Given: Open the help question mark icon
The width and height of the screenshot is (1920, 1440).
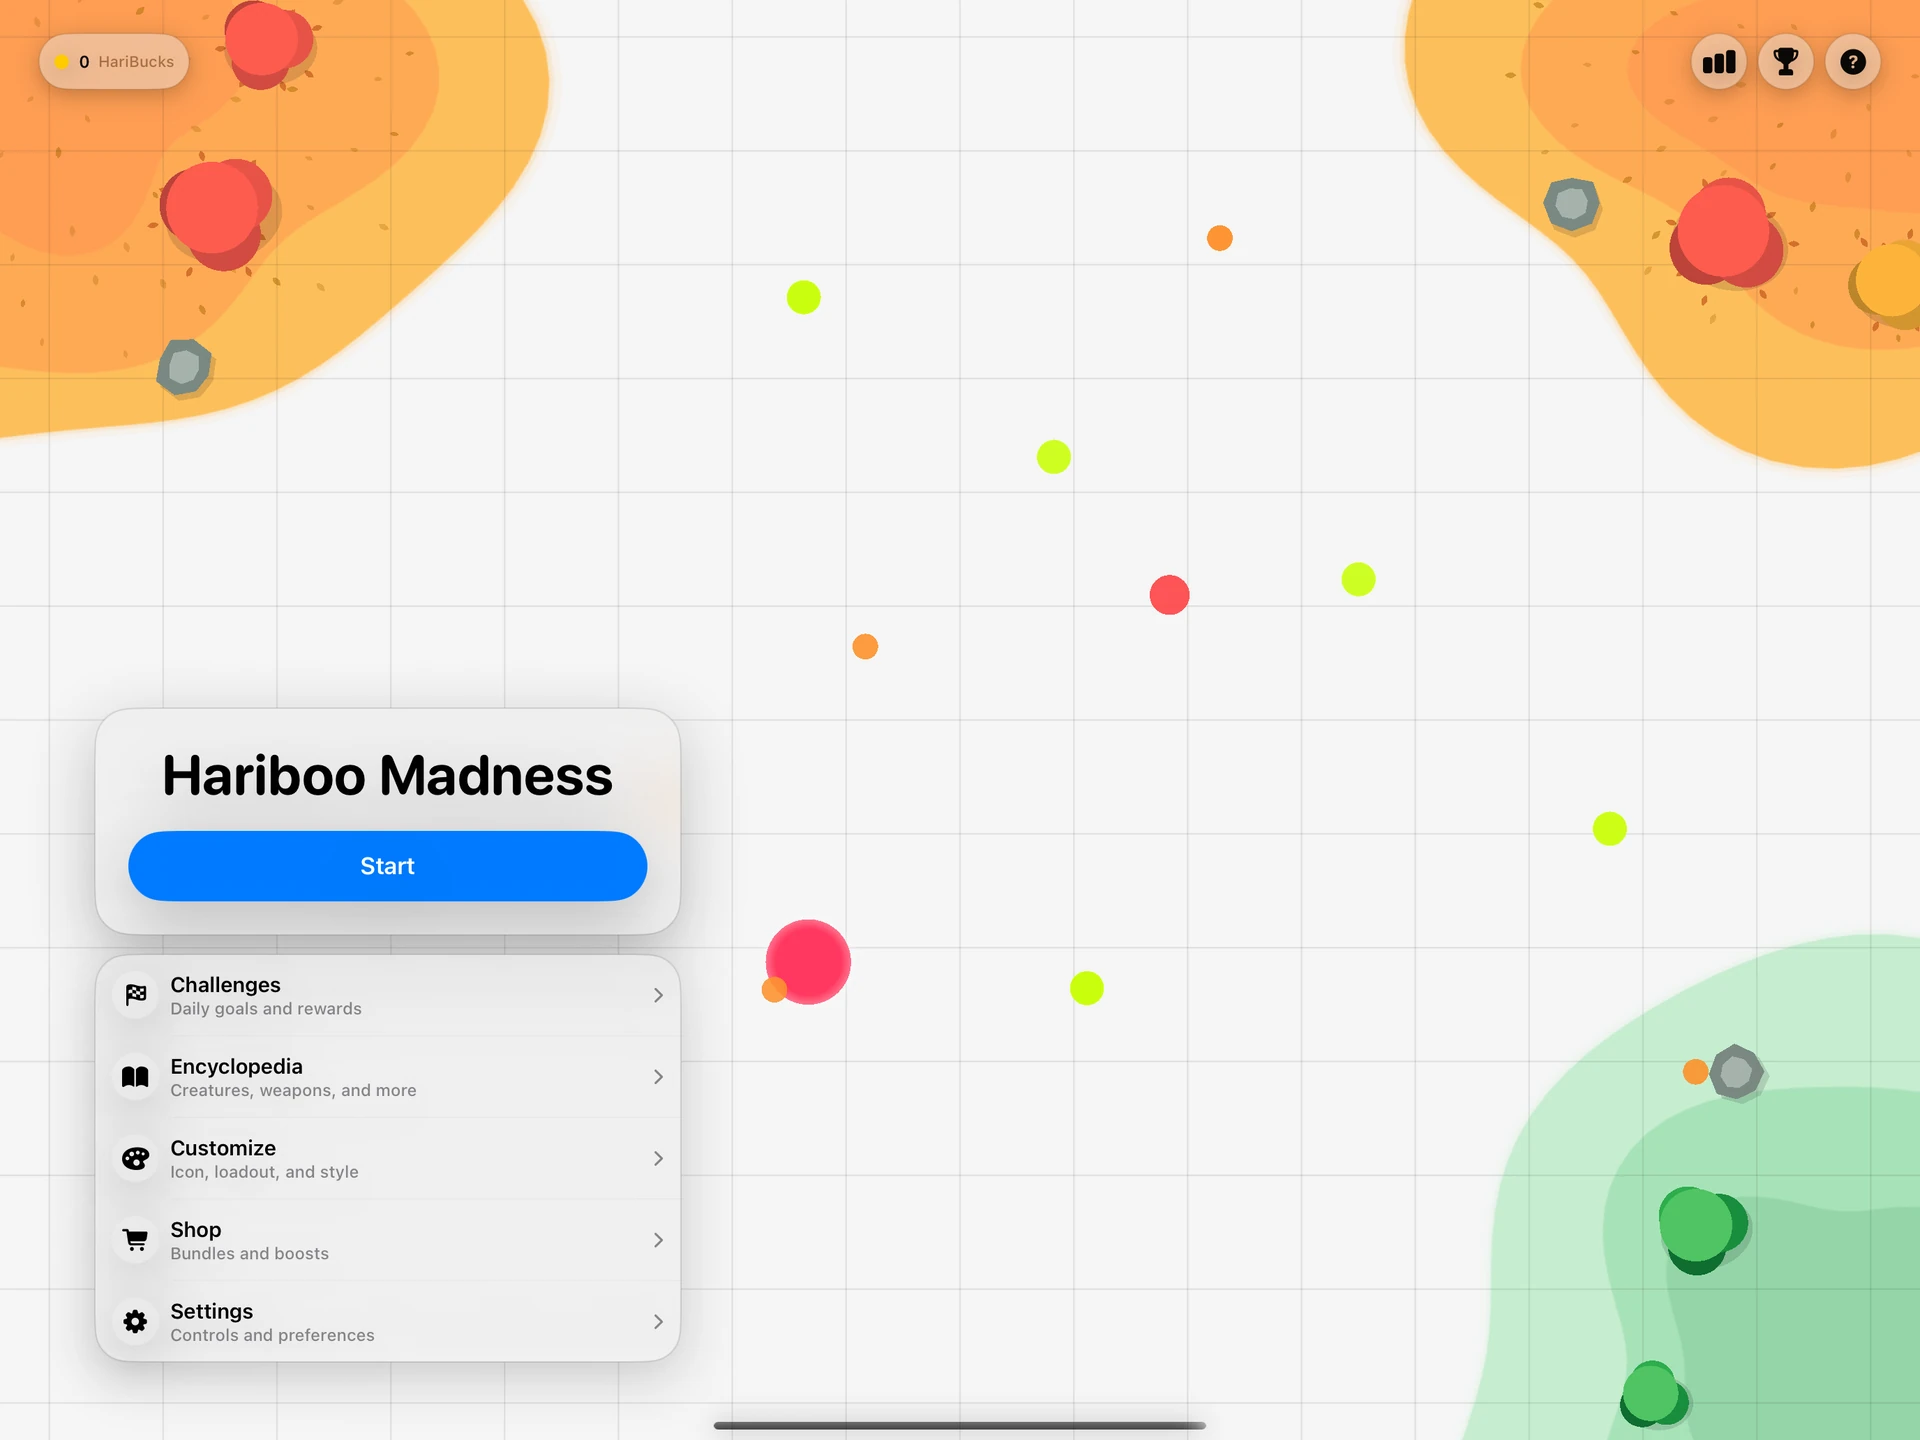Looking at the screenshot, I should (1853, 62).
